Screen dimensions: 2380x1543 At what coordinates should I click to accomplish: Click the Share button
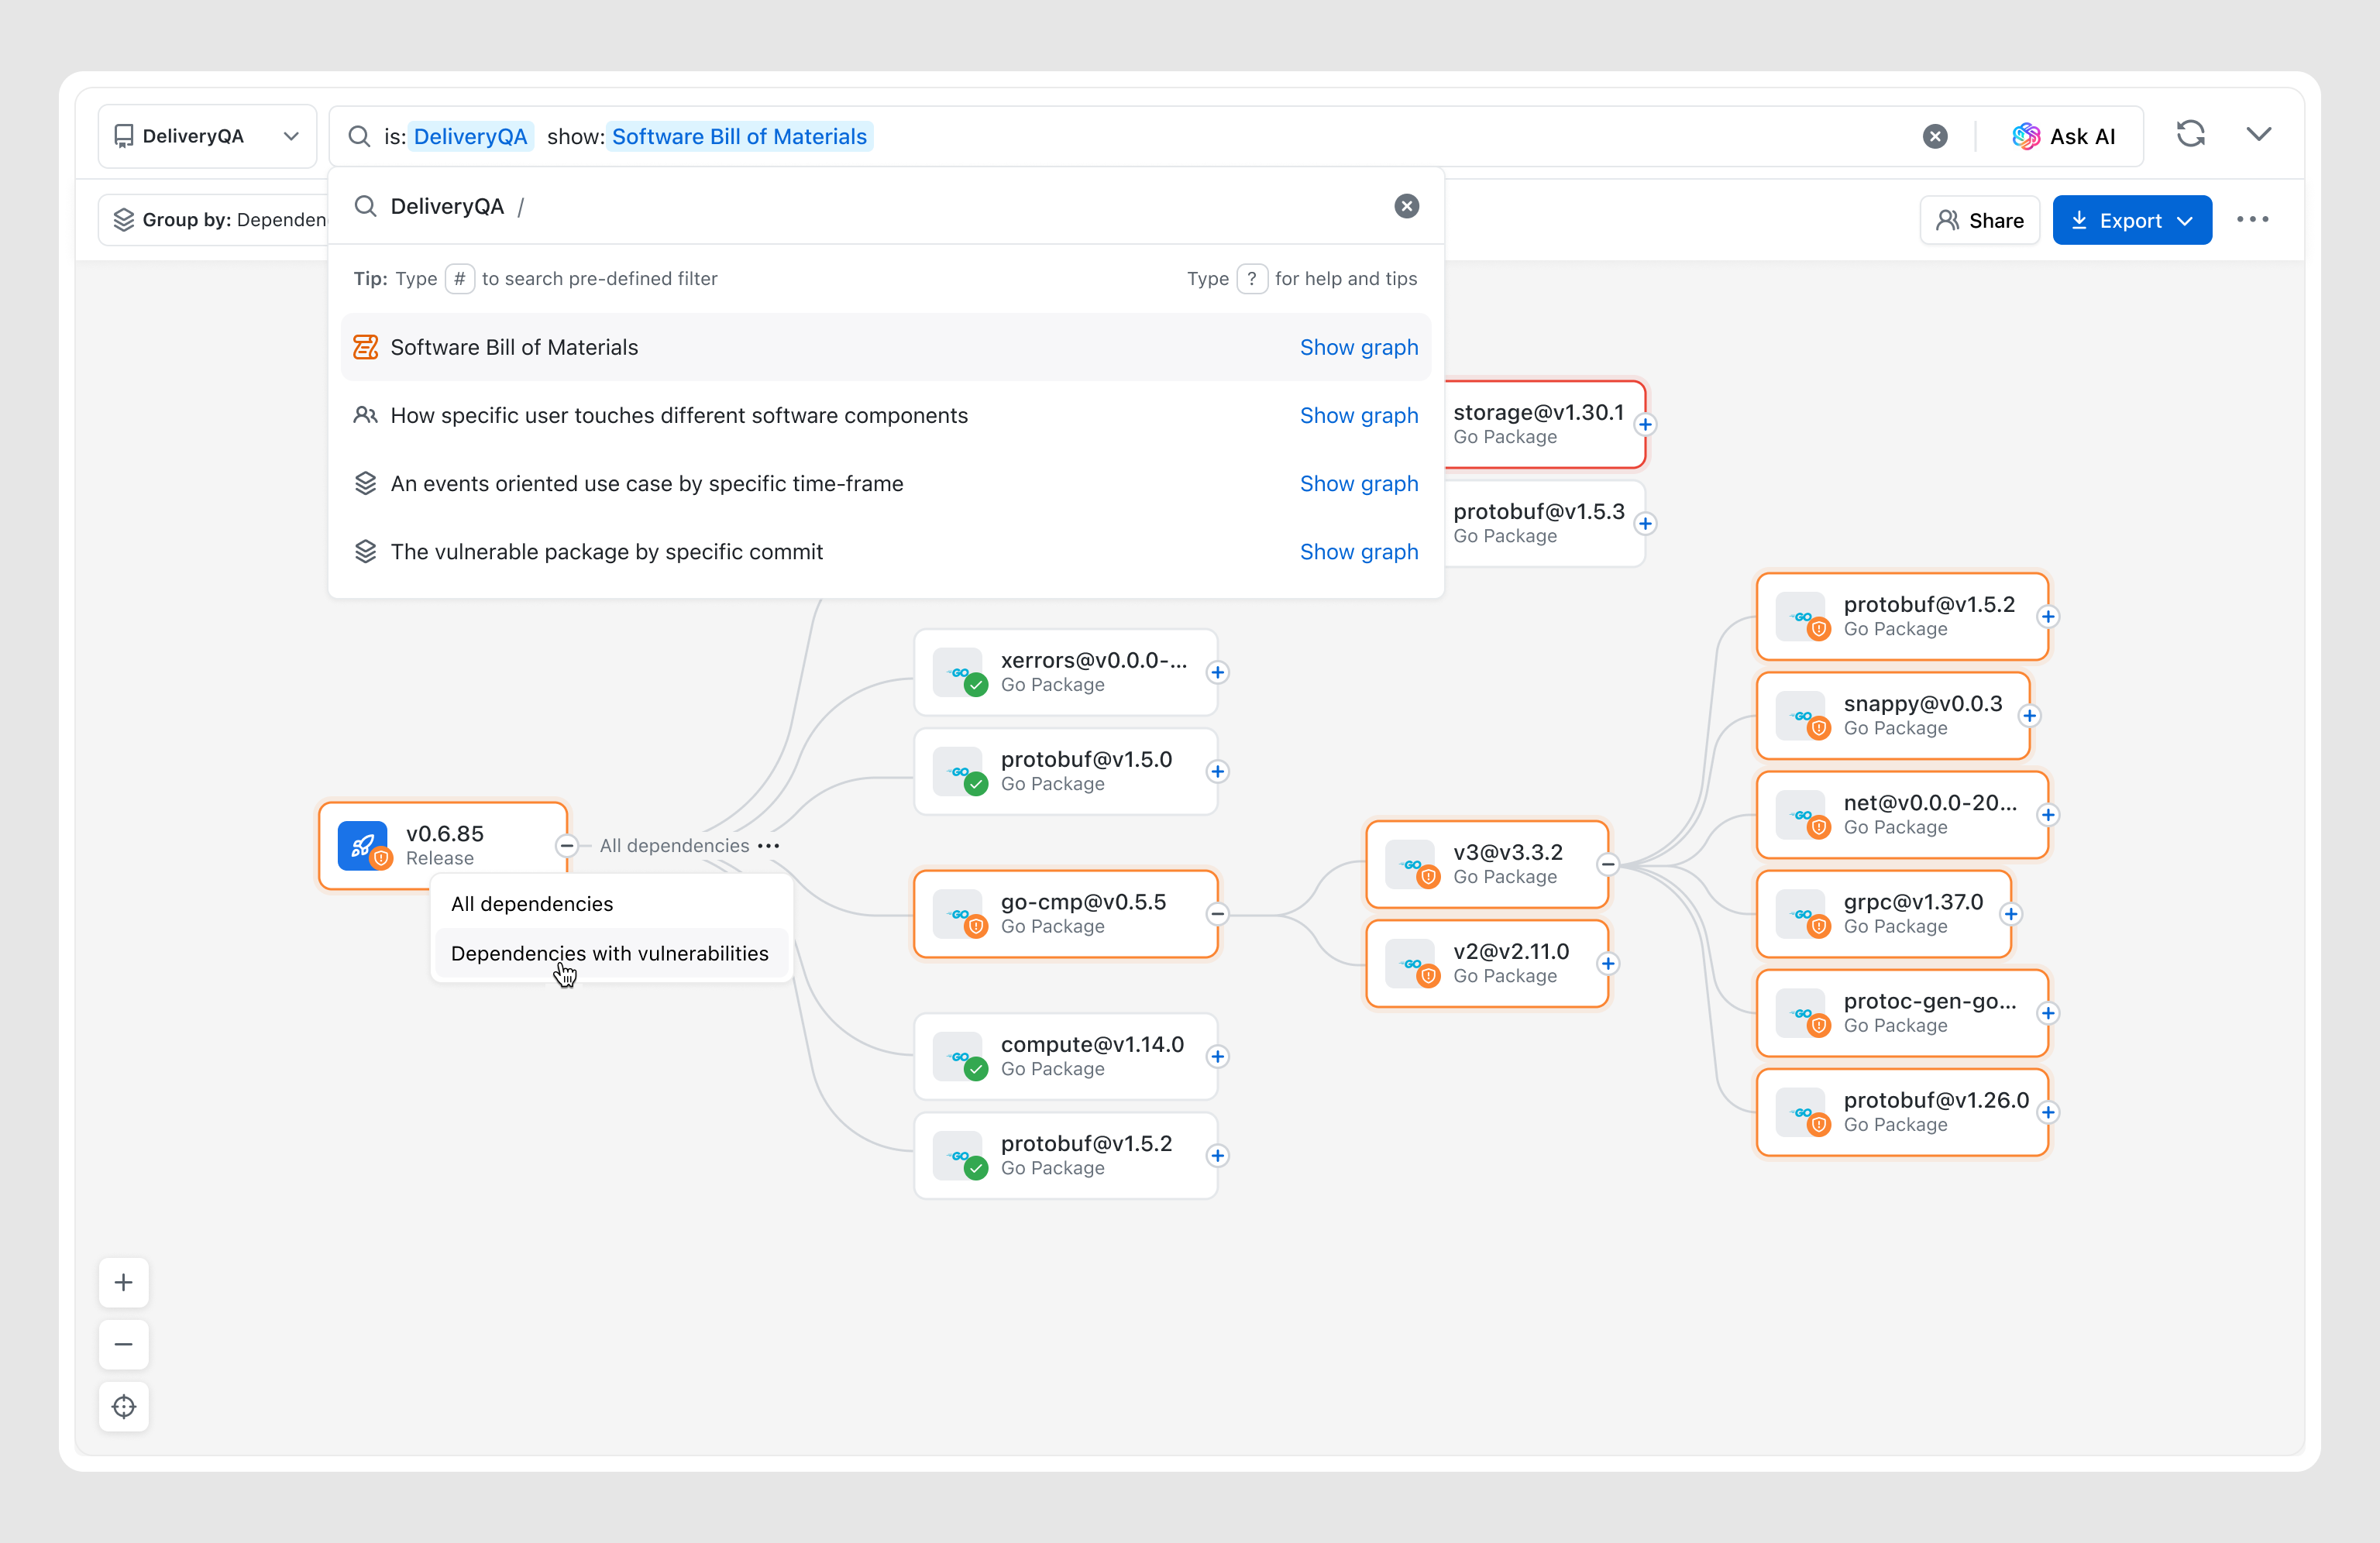(1979, 220)
